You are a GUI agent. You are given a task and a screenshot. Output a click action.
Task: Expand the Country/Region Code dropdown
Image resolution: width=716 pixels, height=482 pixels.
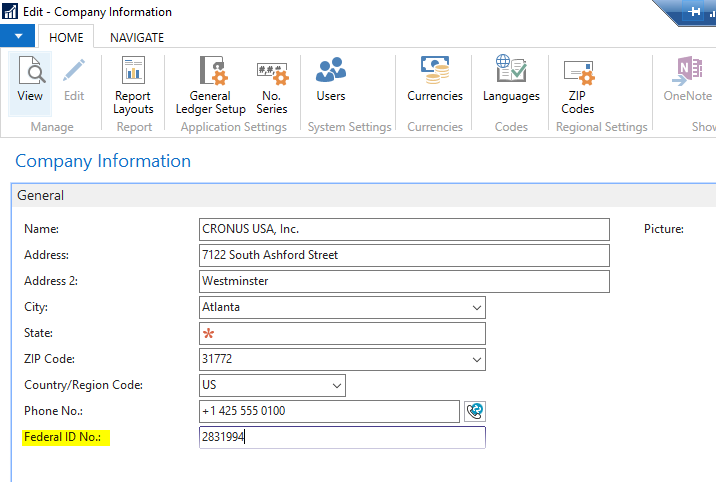pos(337,386)
